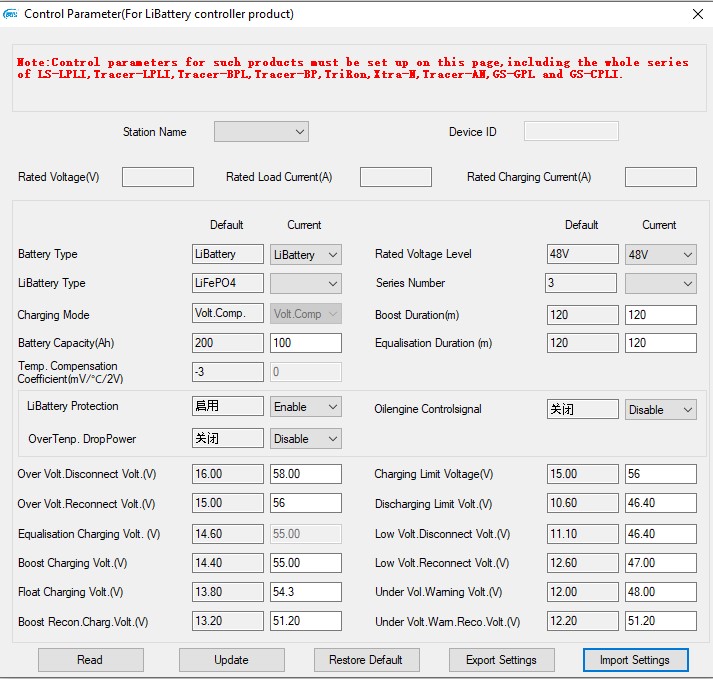Screen dimensions: 713x679
Task: Select the Over Volt.Disconnect current voltage field
Action: click(x=306, y=474)
